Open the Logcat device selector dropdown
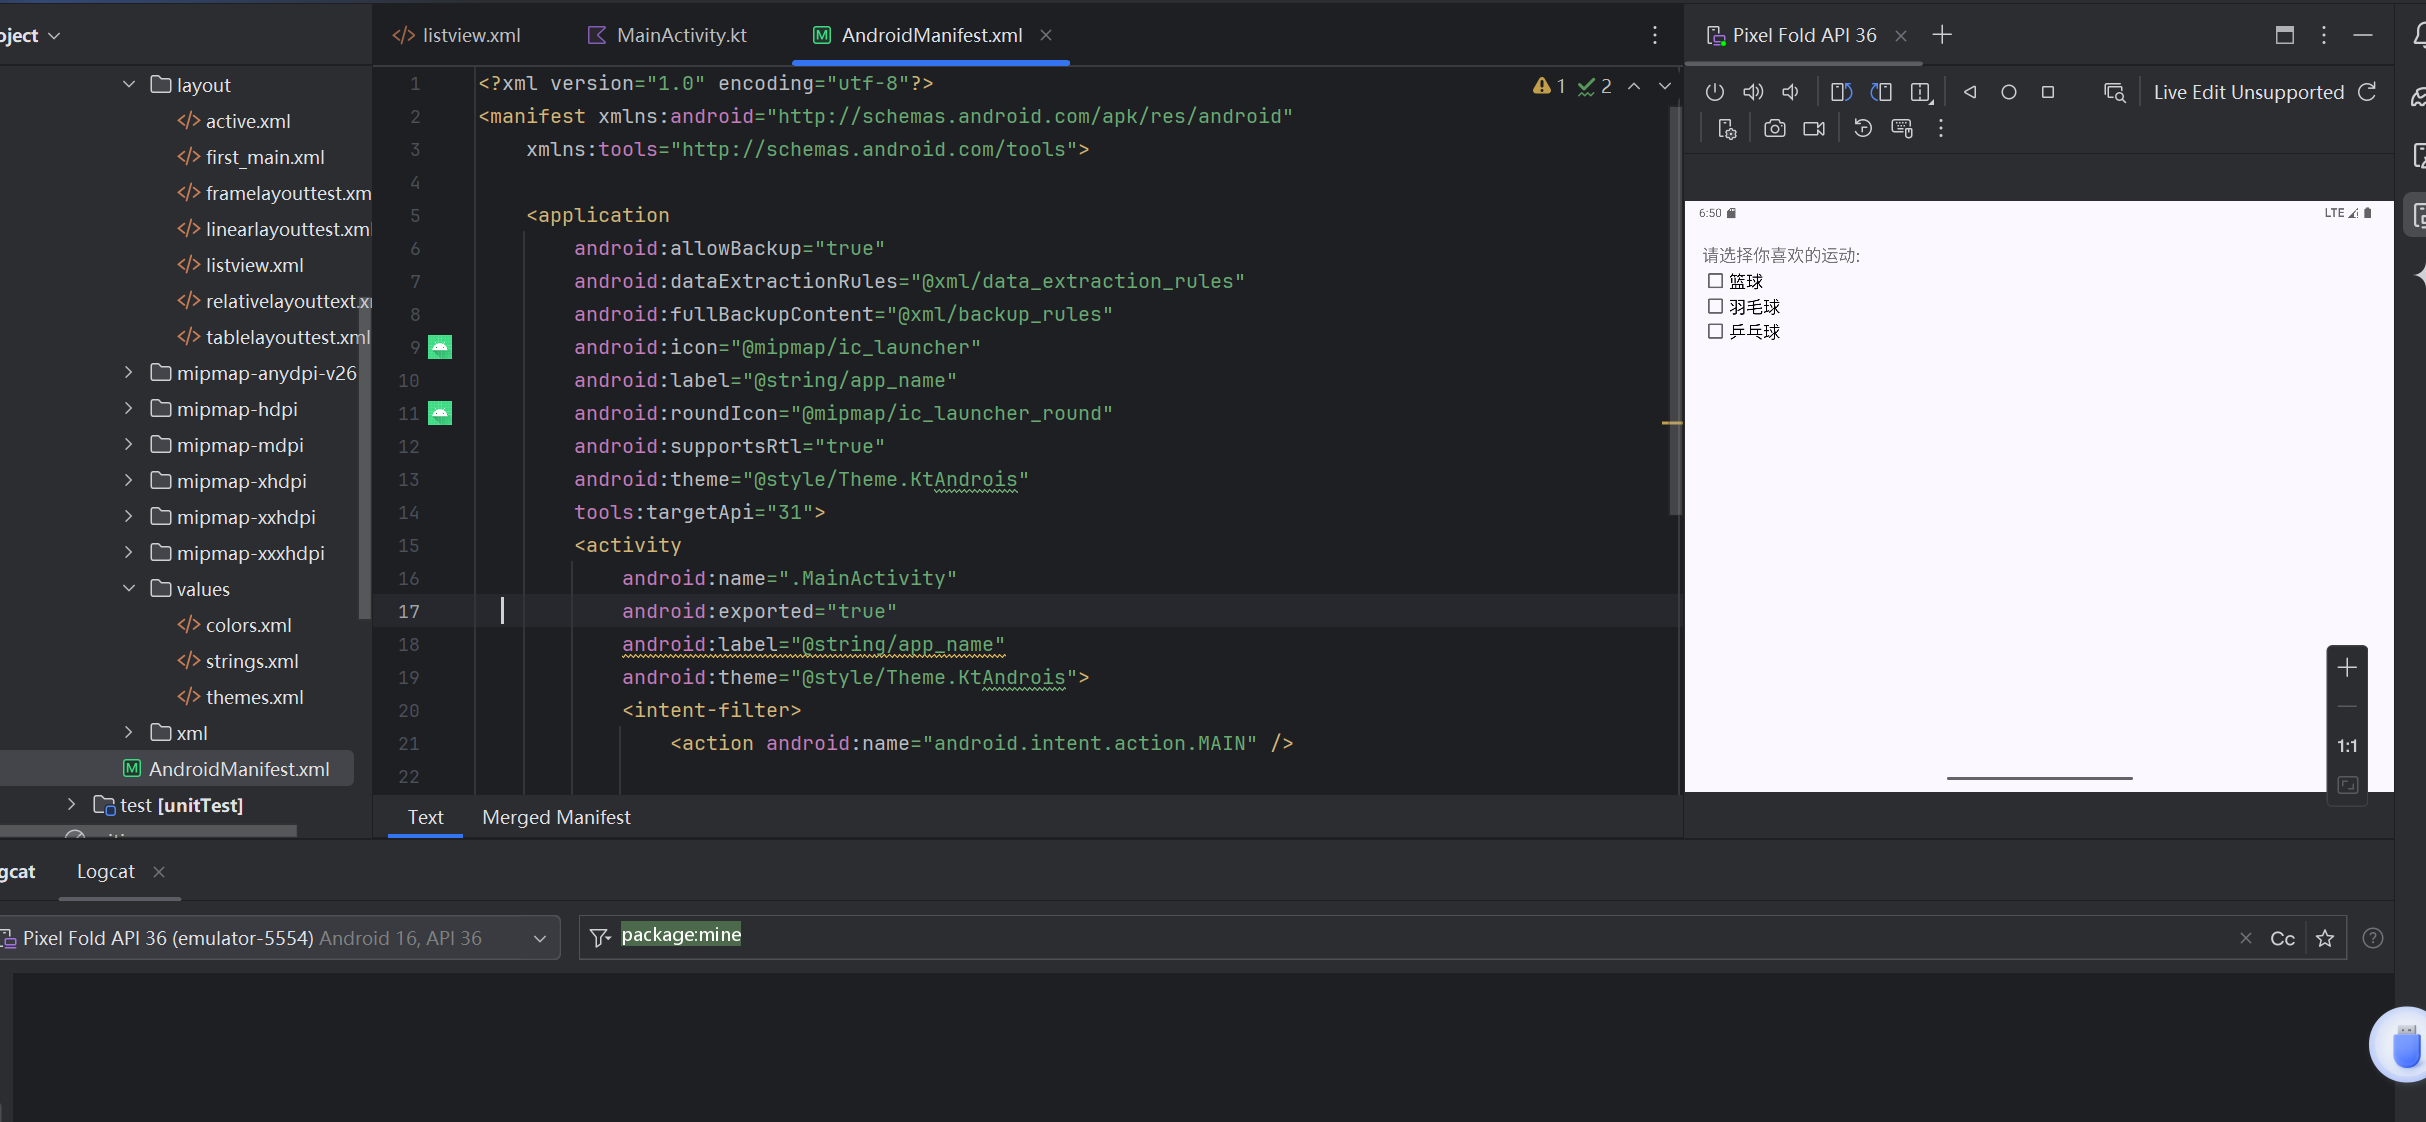 (x=280, y=938)
